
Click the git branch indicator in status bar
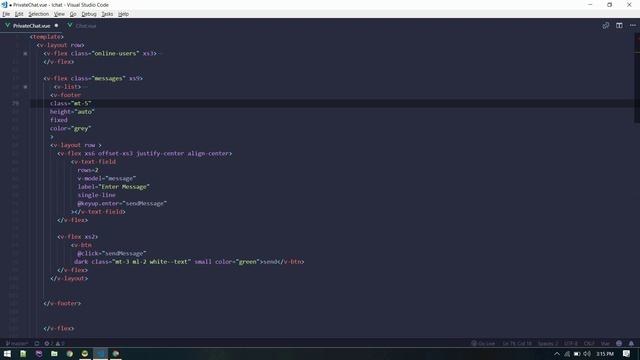[16, 344]
